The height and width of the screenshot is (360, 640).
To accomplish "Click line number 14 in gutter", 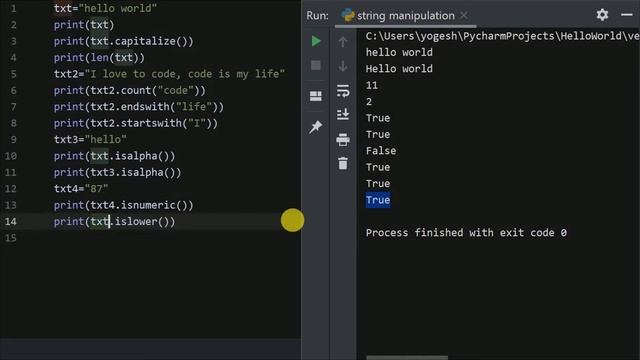I will click(11, 221).
